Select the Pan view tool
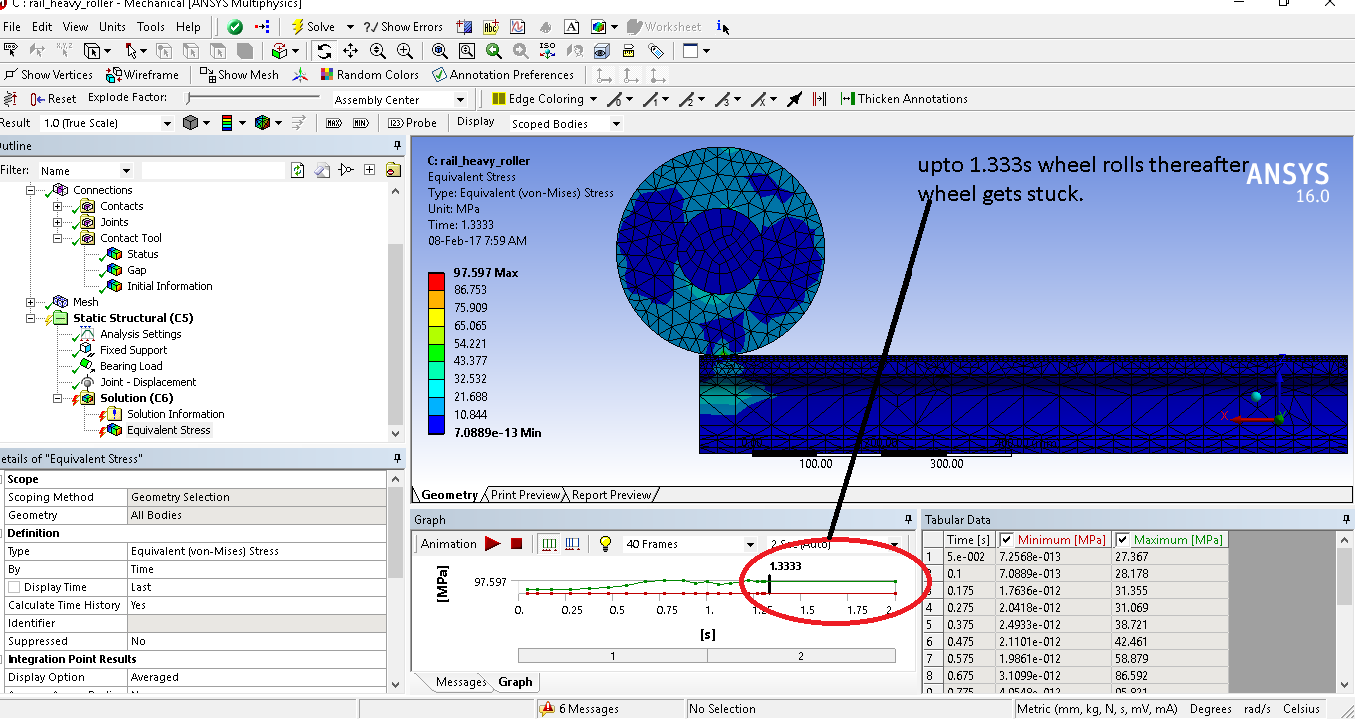The width and height of the screenshot is (1355, 719). [x=351, y=51]
